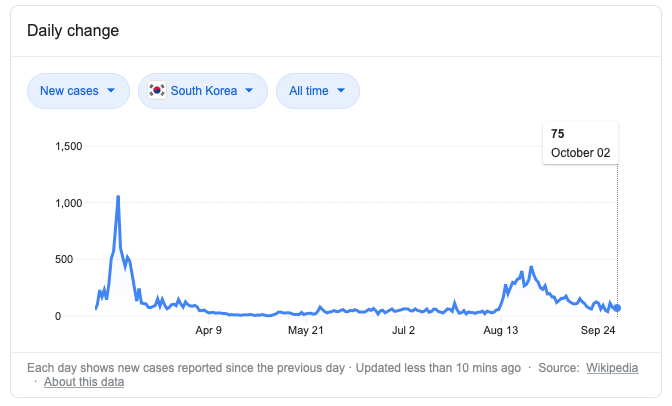Open the Wikipedia source link
This screenshot has height=406, width=672.
(x=612, y=367)
